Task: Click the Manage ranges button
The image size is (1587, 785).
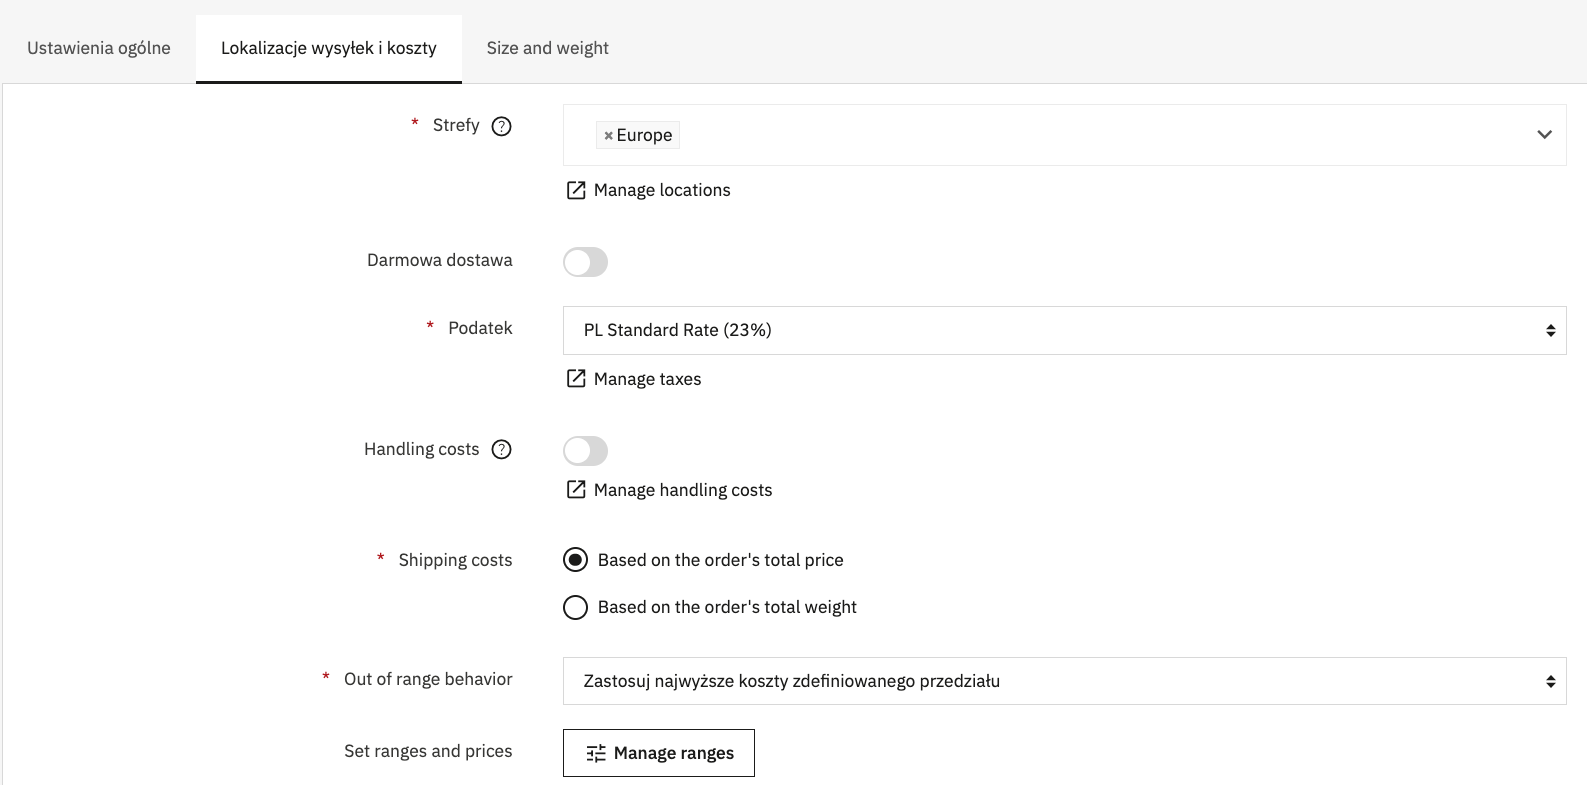Action: click(x=659, y=753)
